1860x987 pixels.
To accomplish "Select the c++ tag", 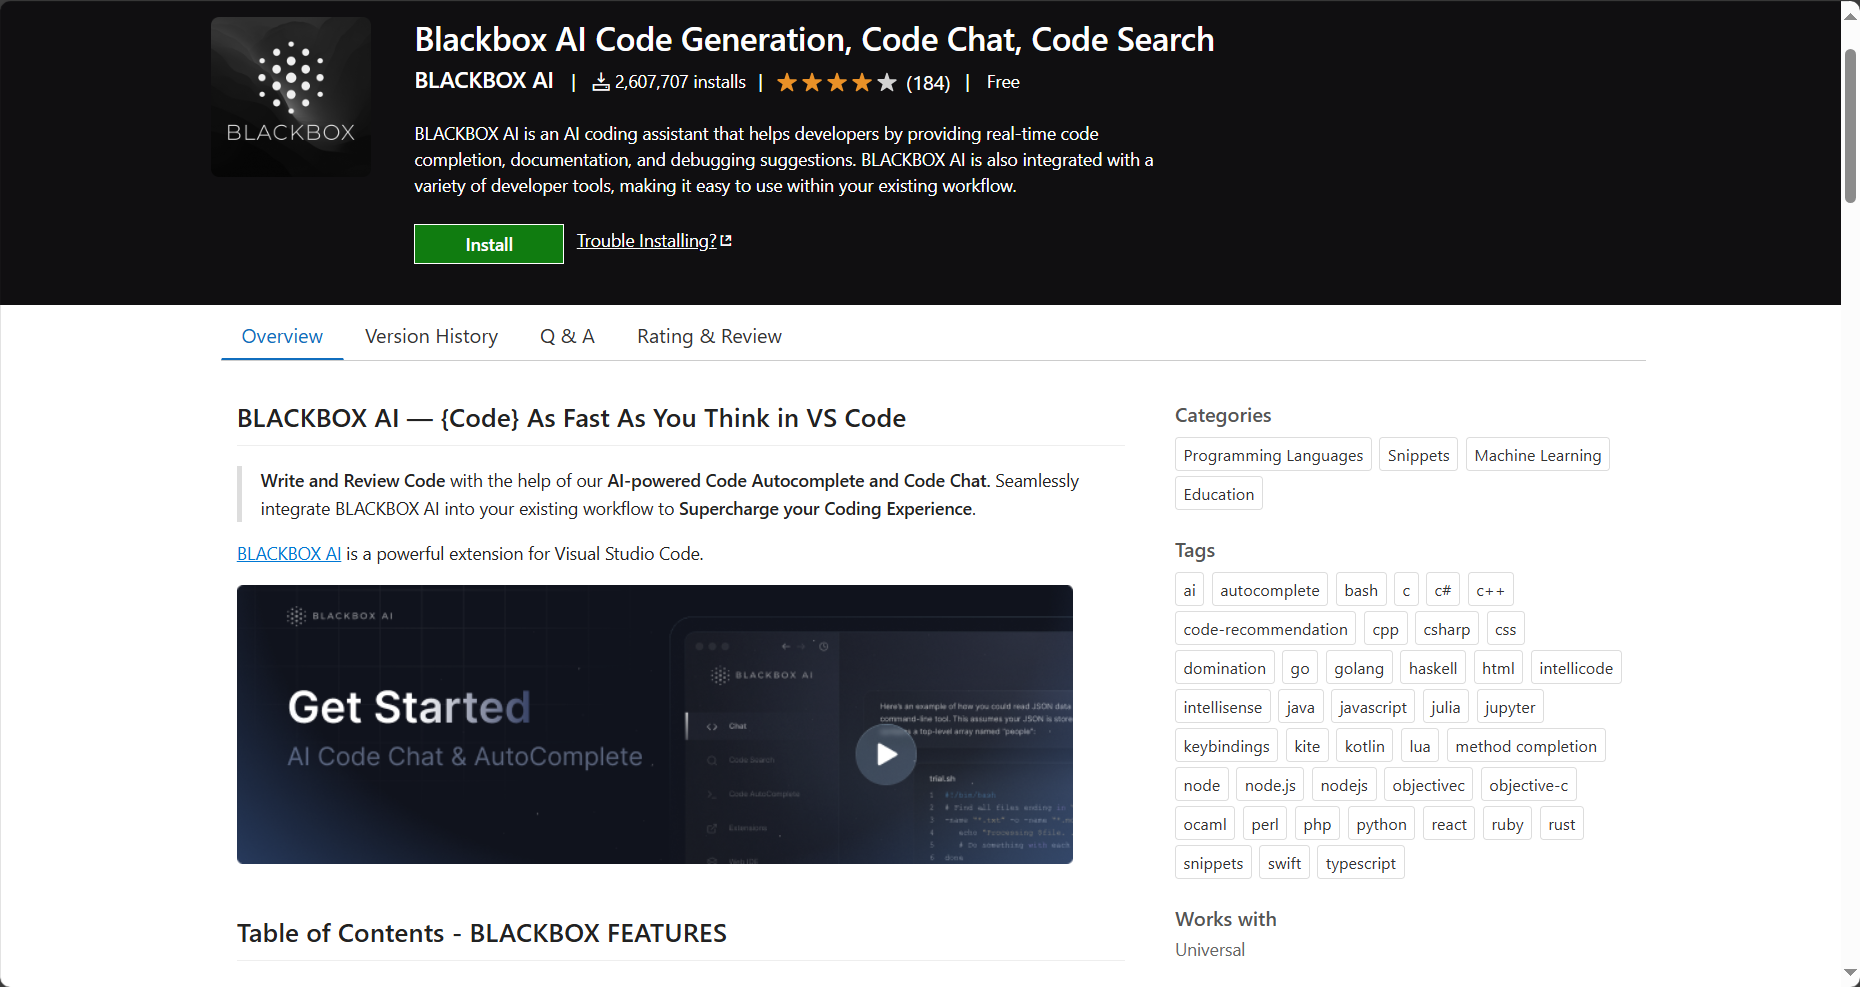I will [x=1490, y=590].
